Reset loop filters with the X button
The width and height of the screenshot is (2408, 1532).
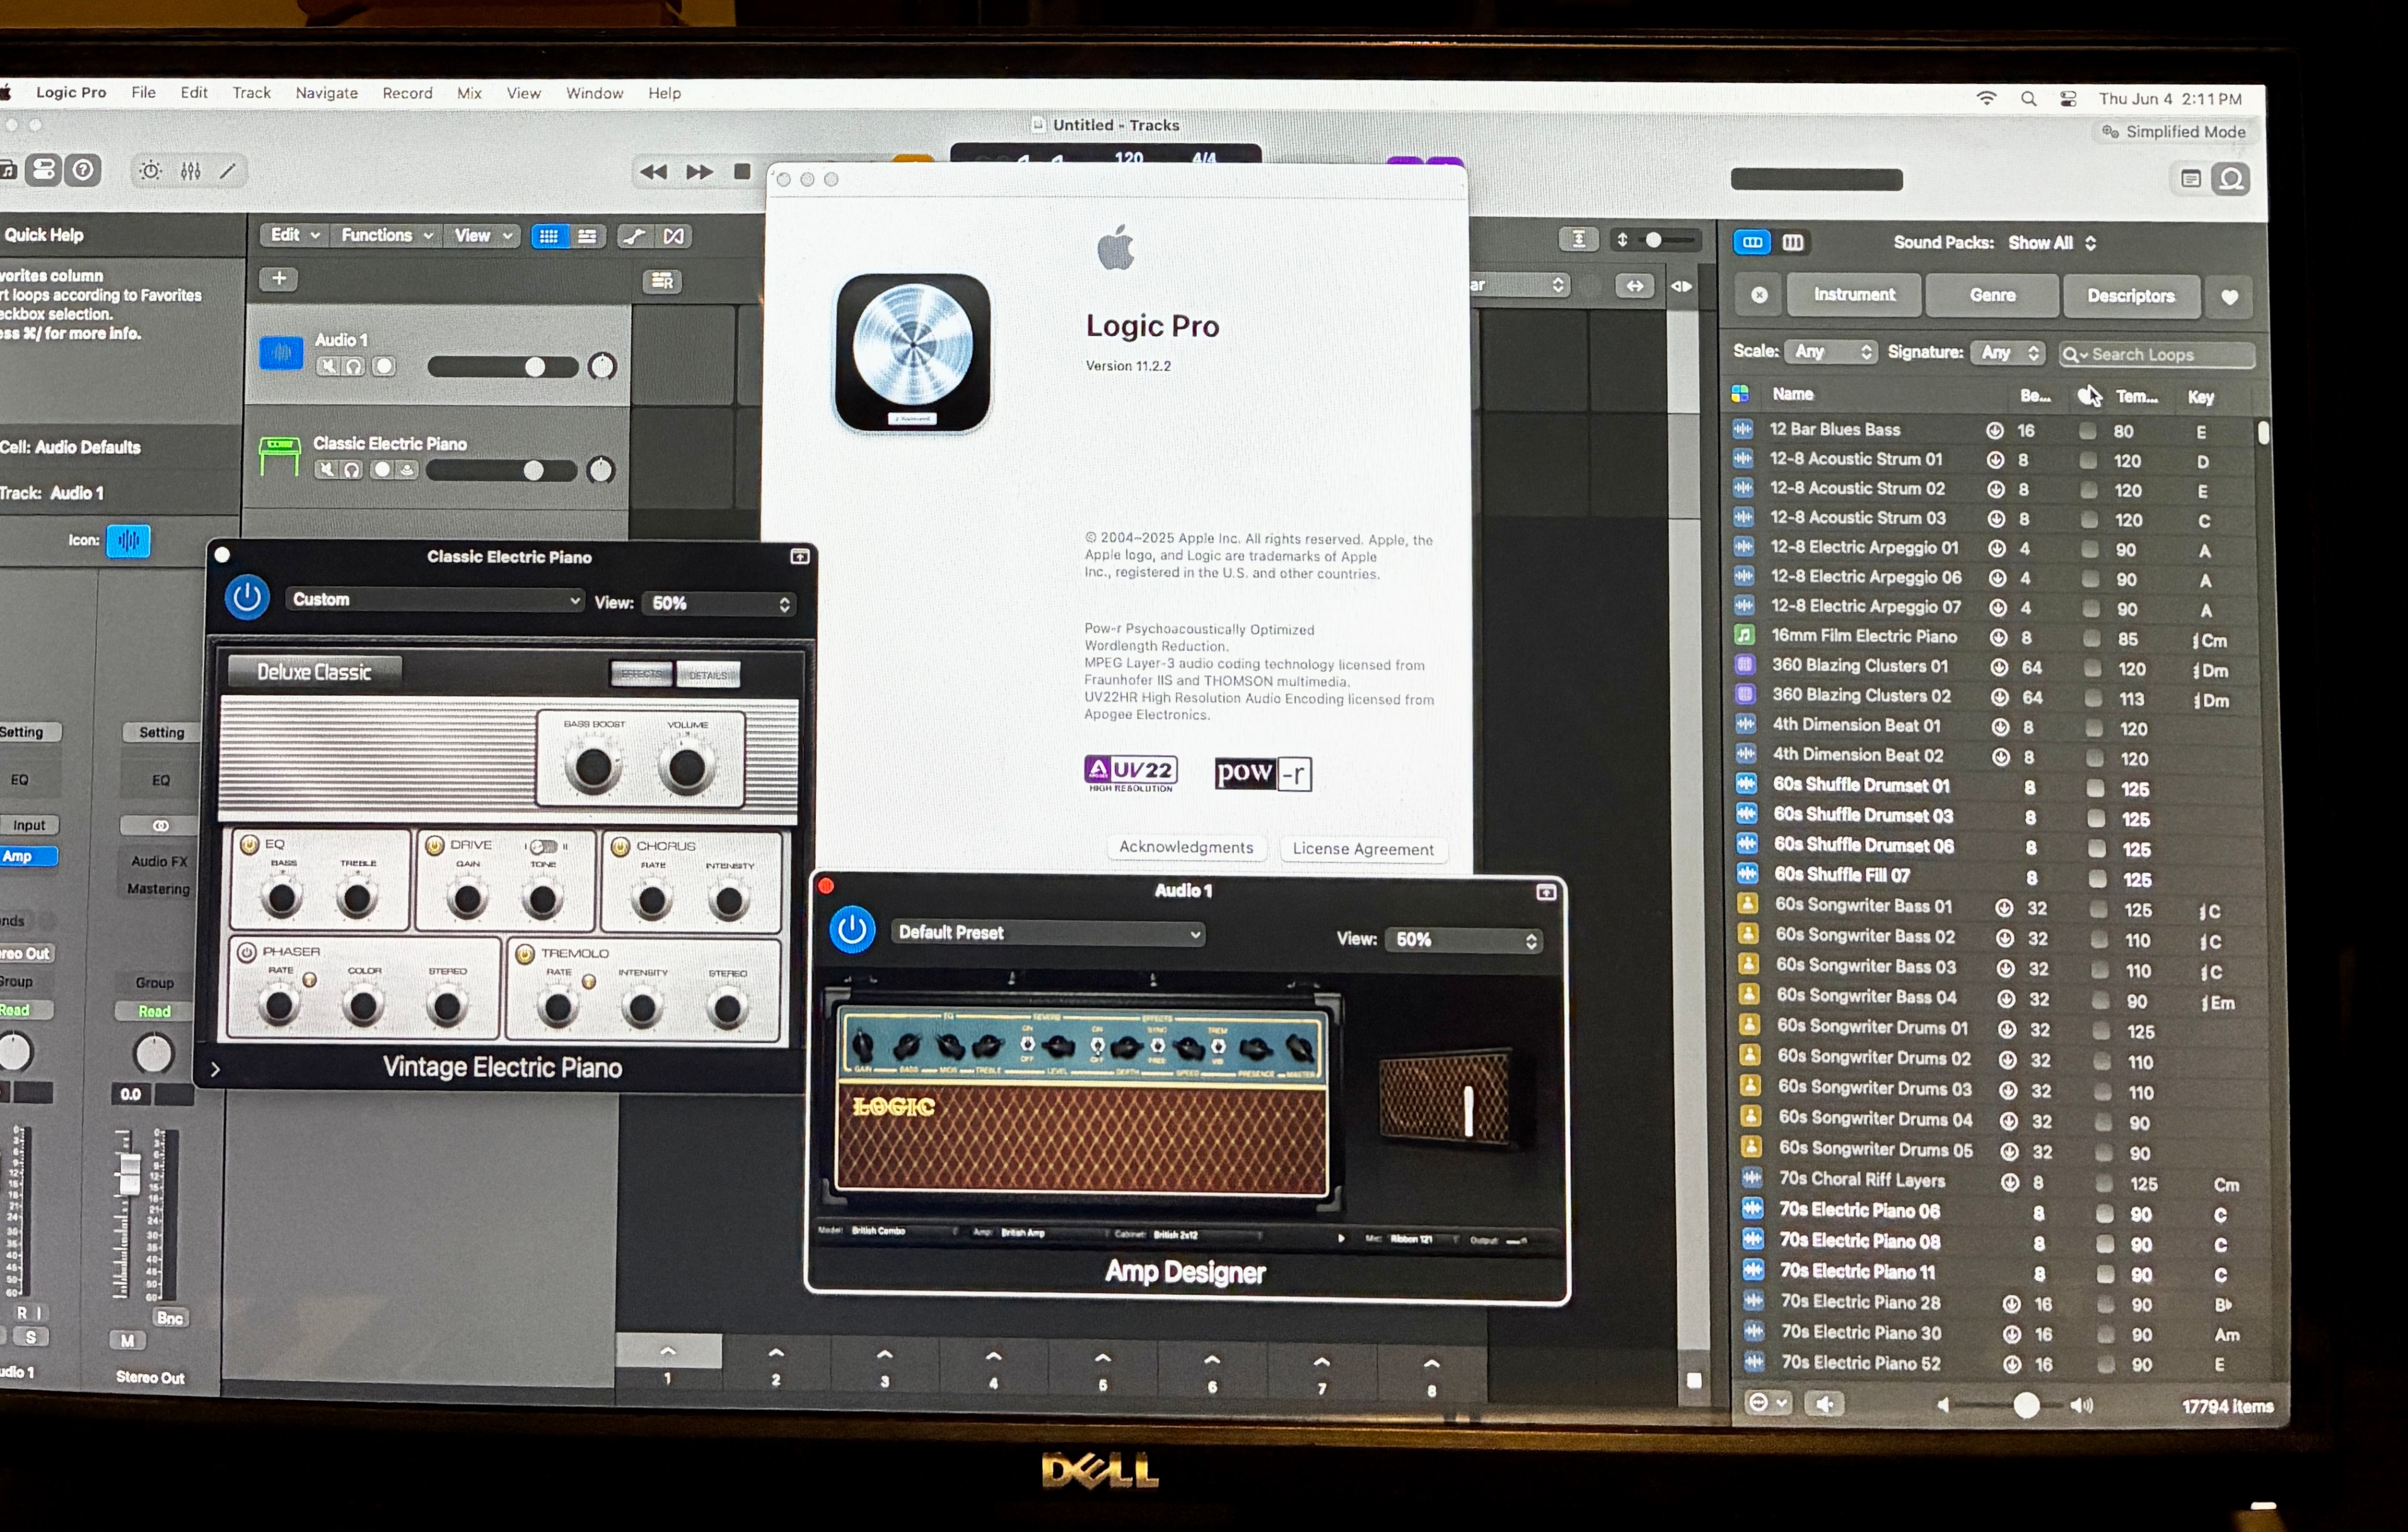[x=1759, y=295]
